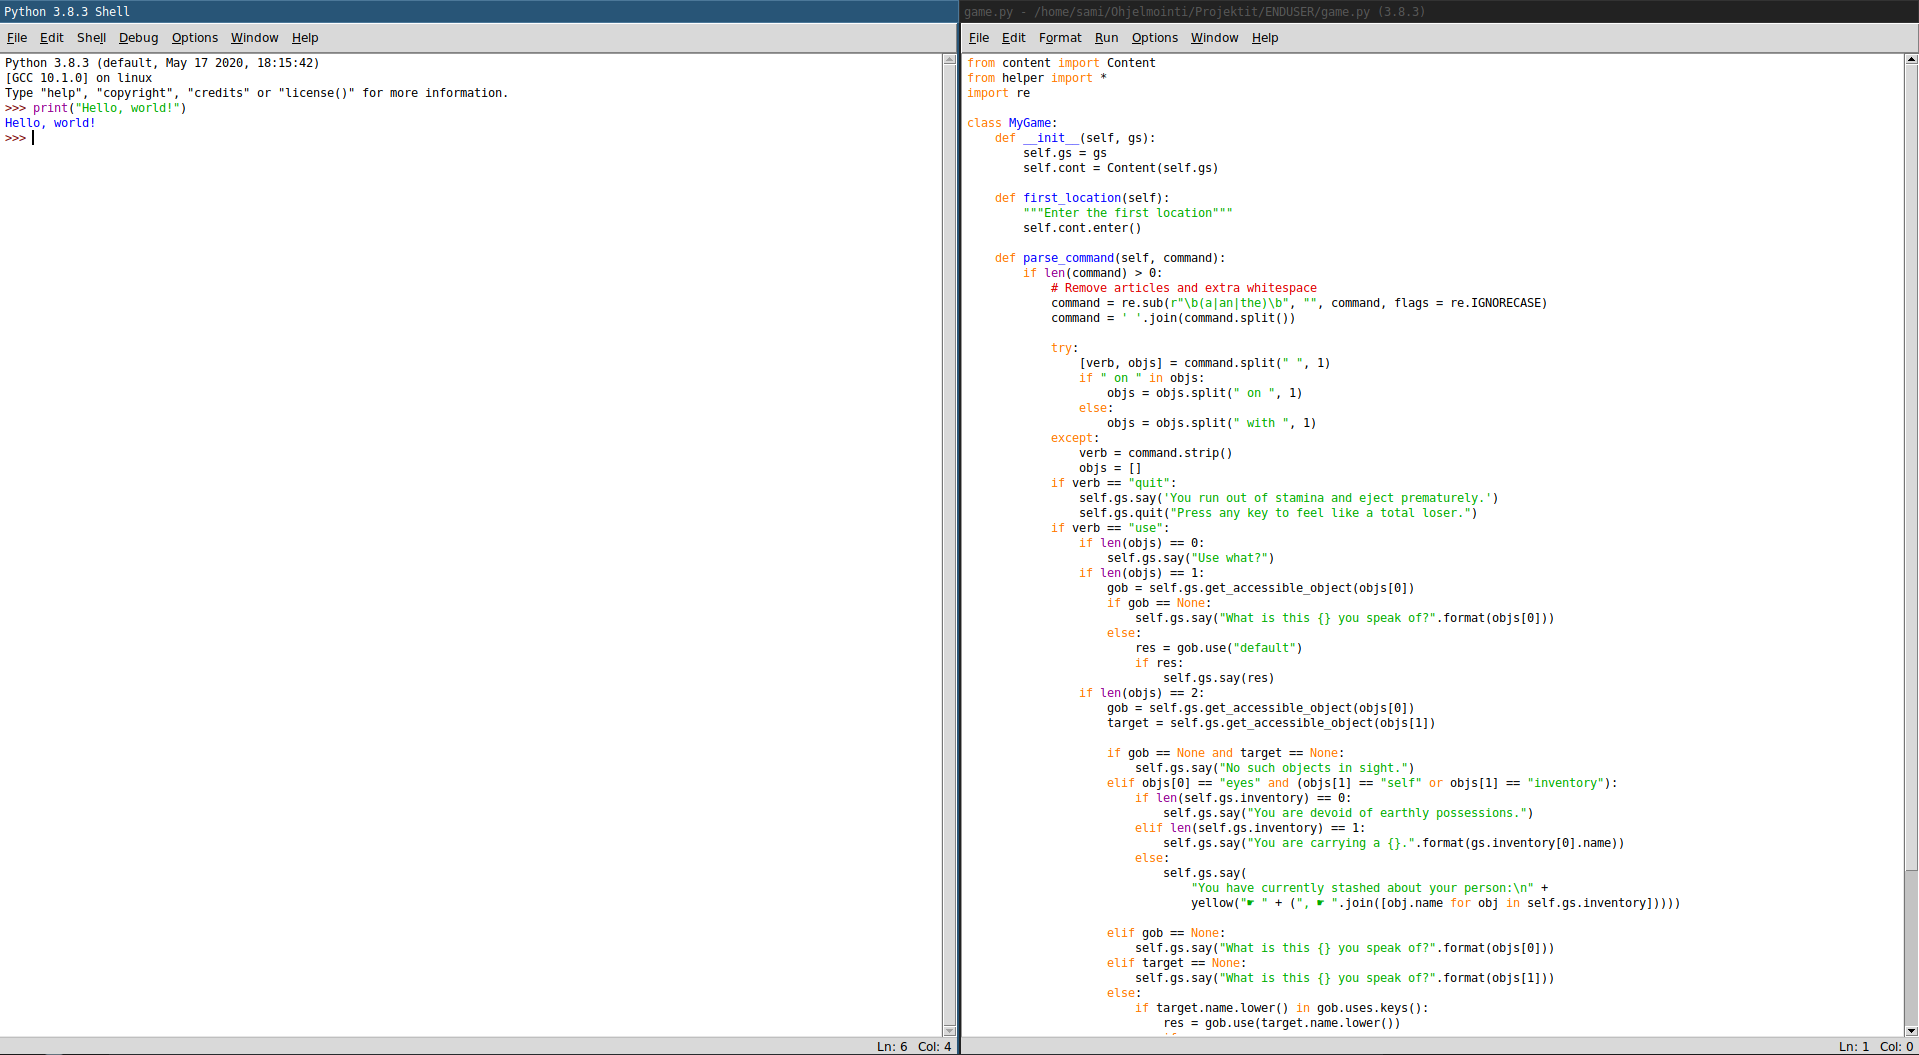Click 'from content import Content' line
The image size is (1919, 1055).
1061,63
